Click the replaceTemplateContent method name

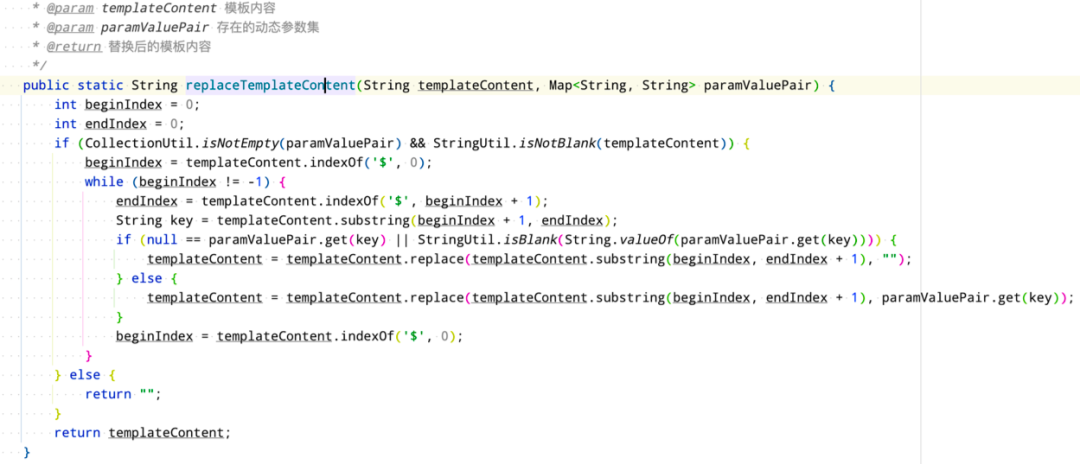pos(270,85)
